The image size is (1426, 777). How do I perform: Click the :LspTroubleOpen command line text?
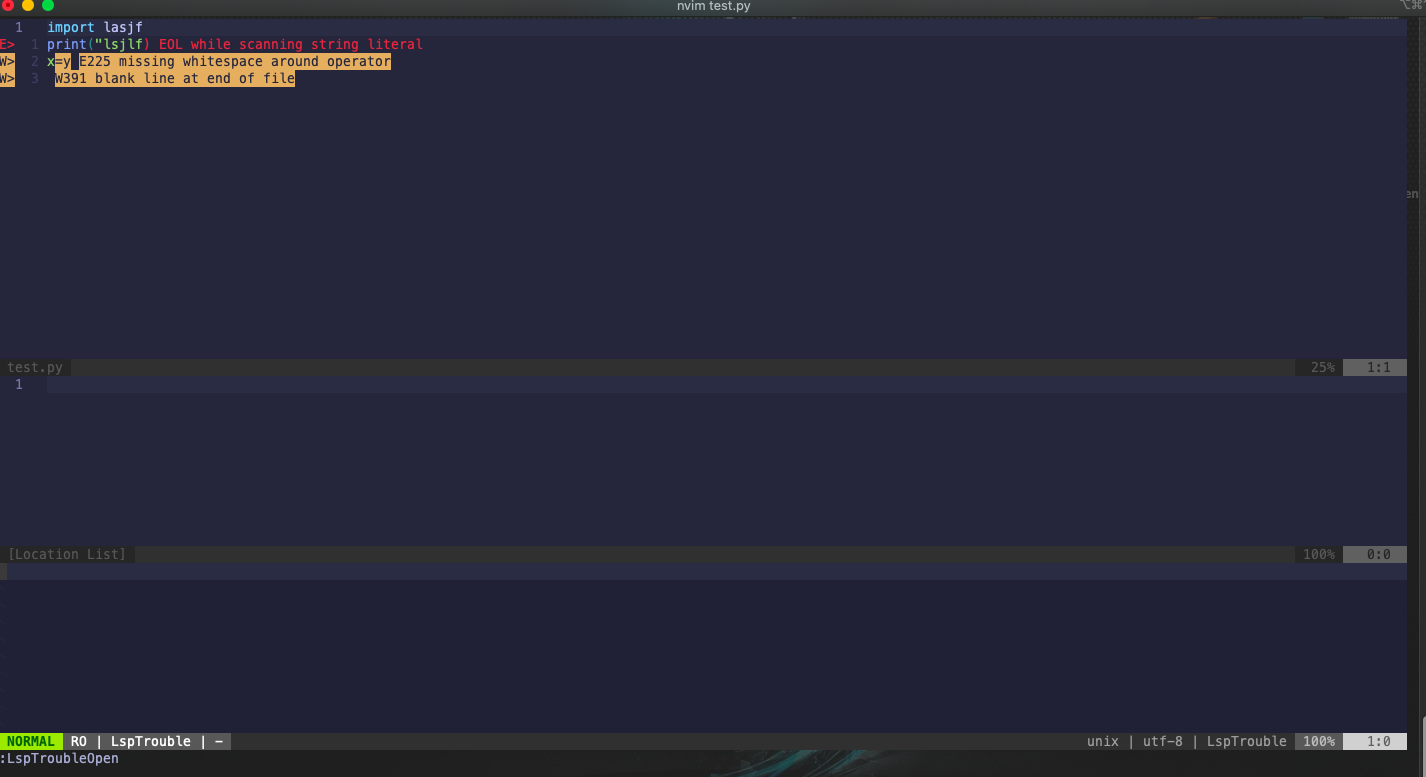coord(58,758)
